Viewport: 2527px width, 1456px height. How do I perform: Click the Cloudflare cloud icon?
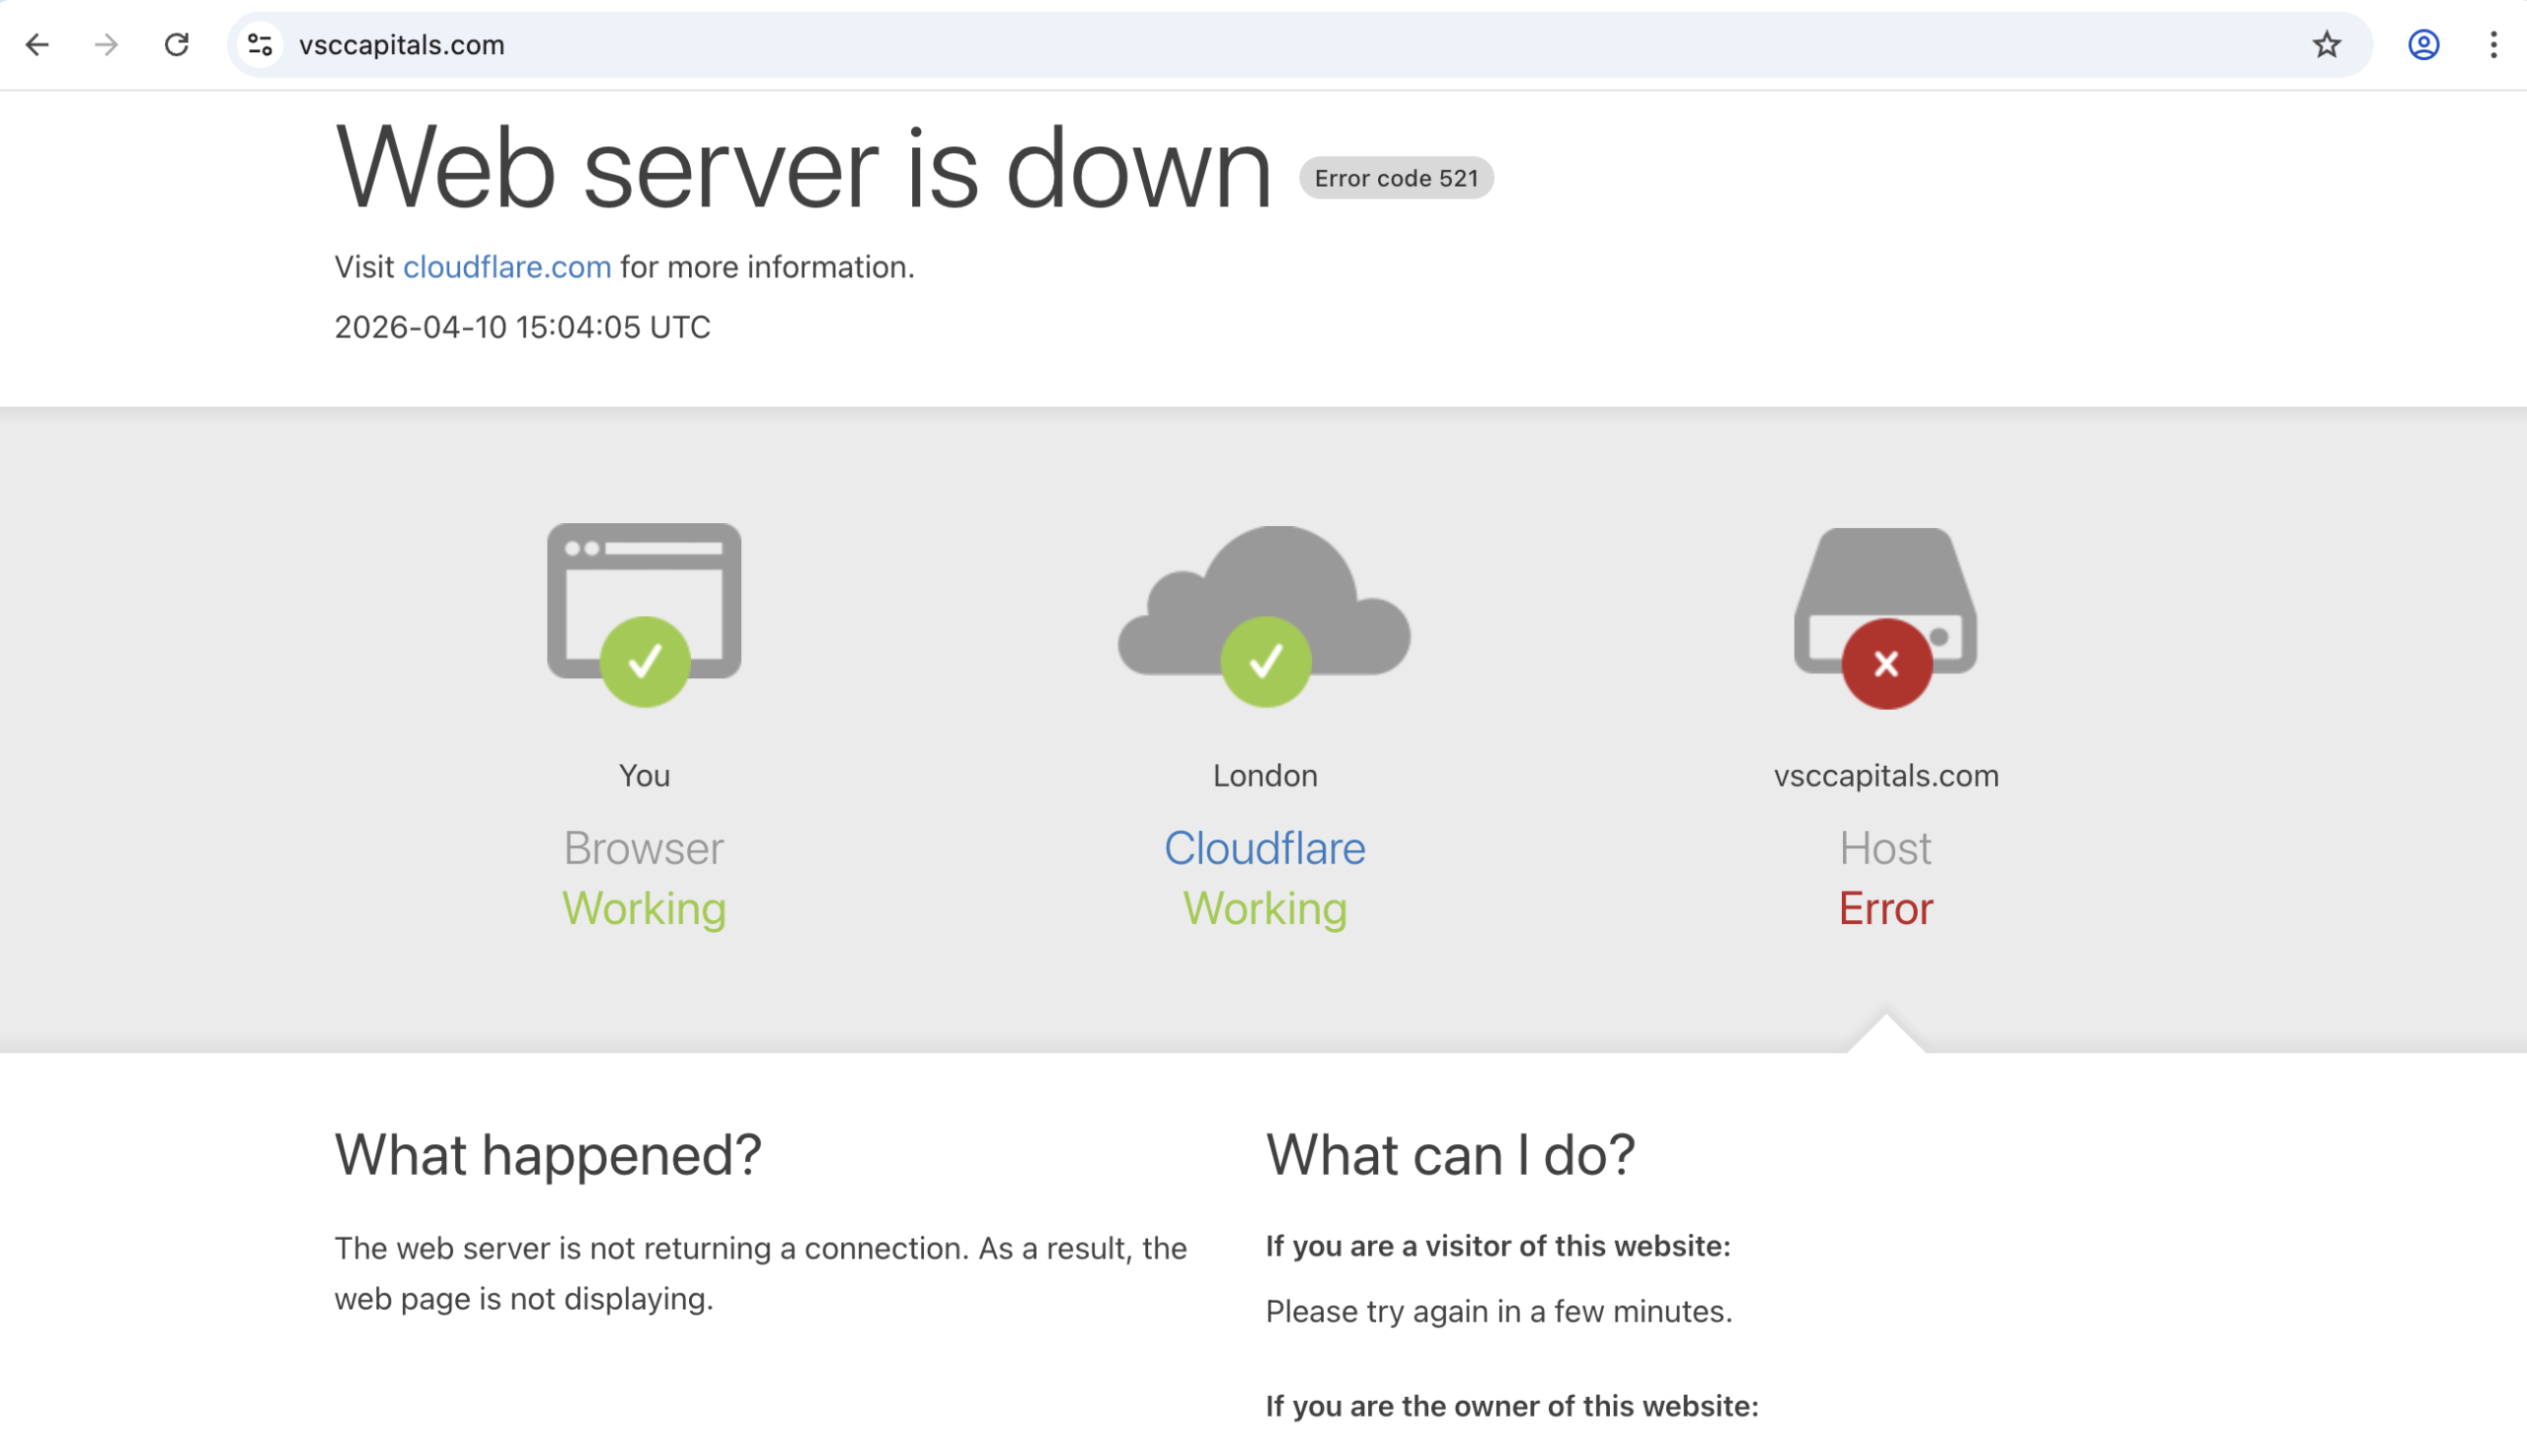click(x=1264, y=612)
